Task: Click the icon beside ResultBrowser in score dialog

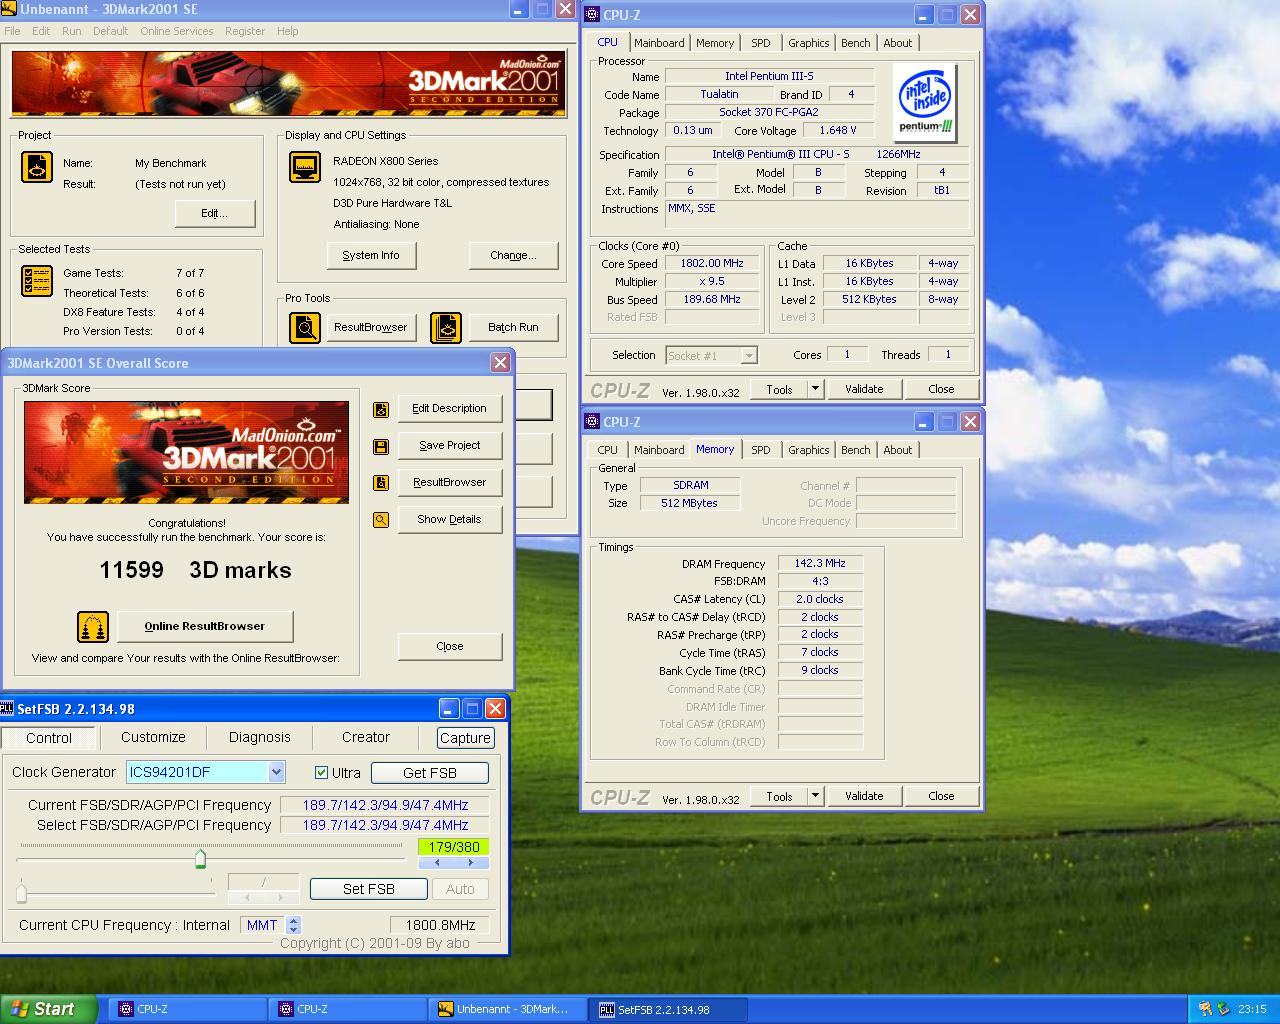Action: tap(381, 483)
